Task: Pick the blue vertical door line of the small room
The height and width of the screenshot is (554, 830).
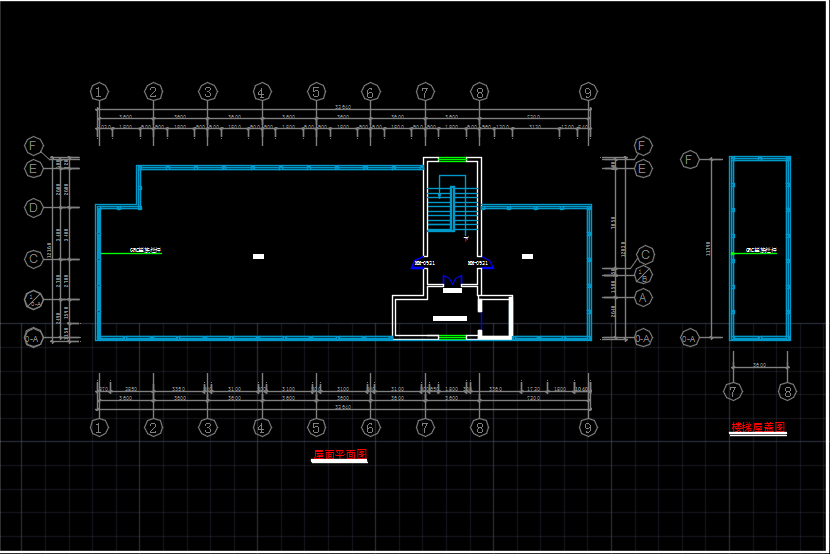Action: 481,321
